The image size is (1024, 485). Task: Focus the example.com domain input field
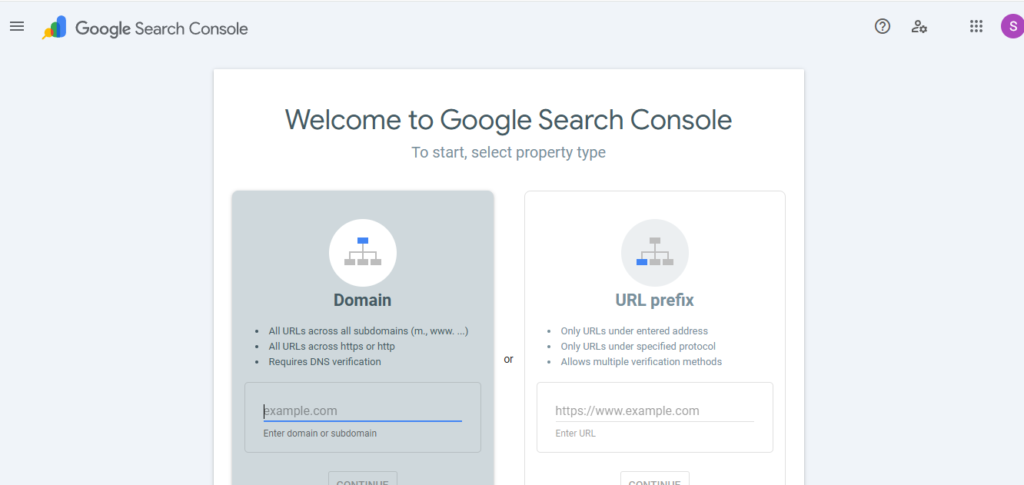(x=362, y=411)
